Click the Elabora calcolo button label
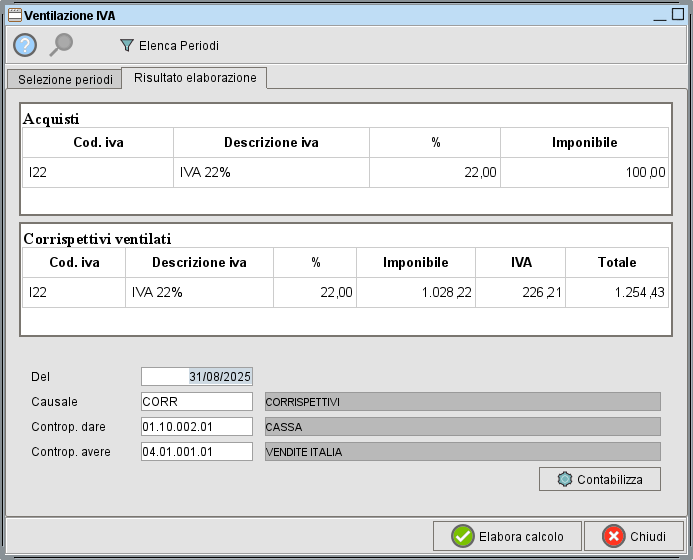 (x=521, y=537)
